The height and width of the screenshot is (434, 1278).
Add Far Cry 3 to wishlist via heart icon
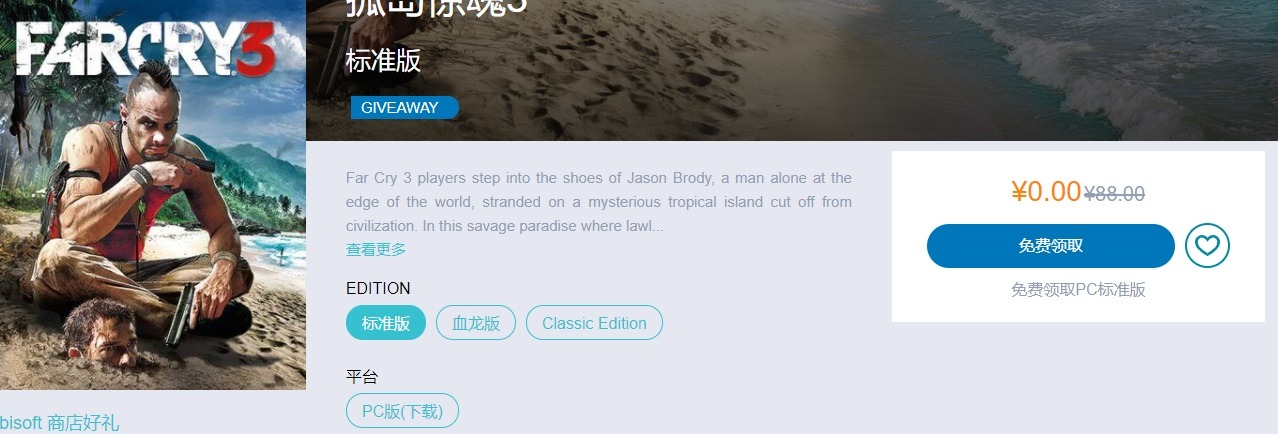1207,246
